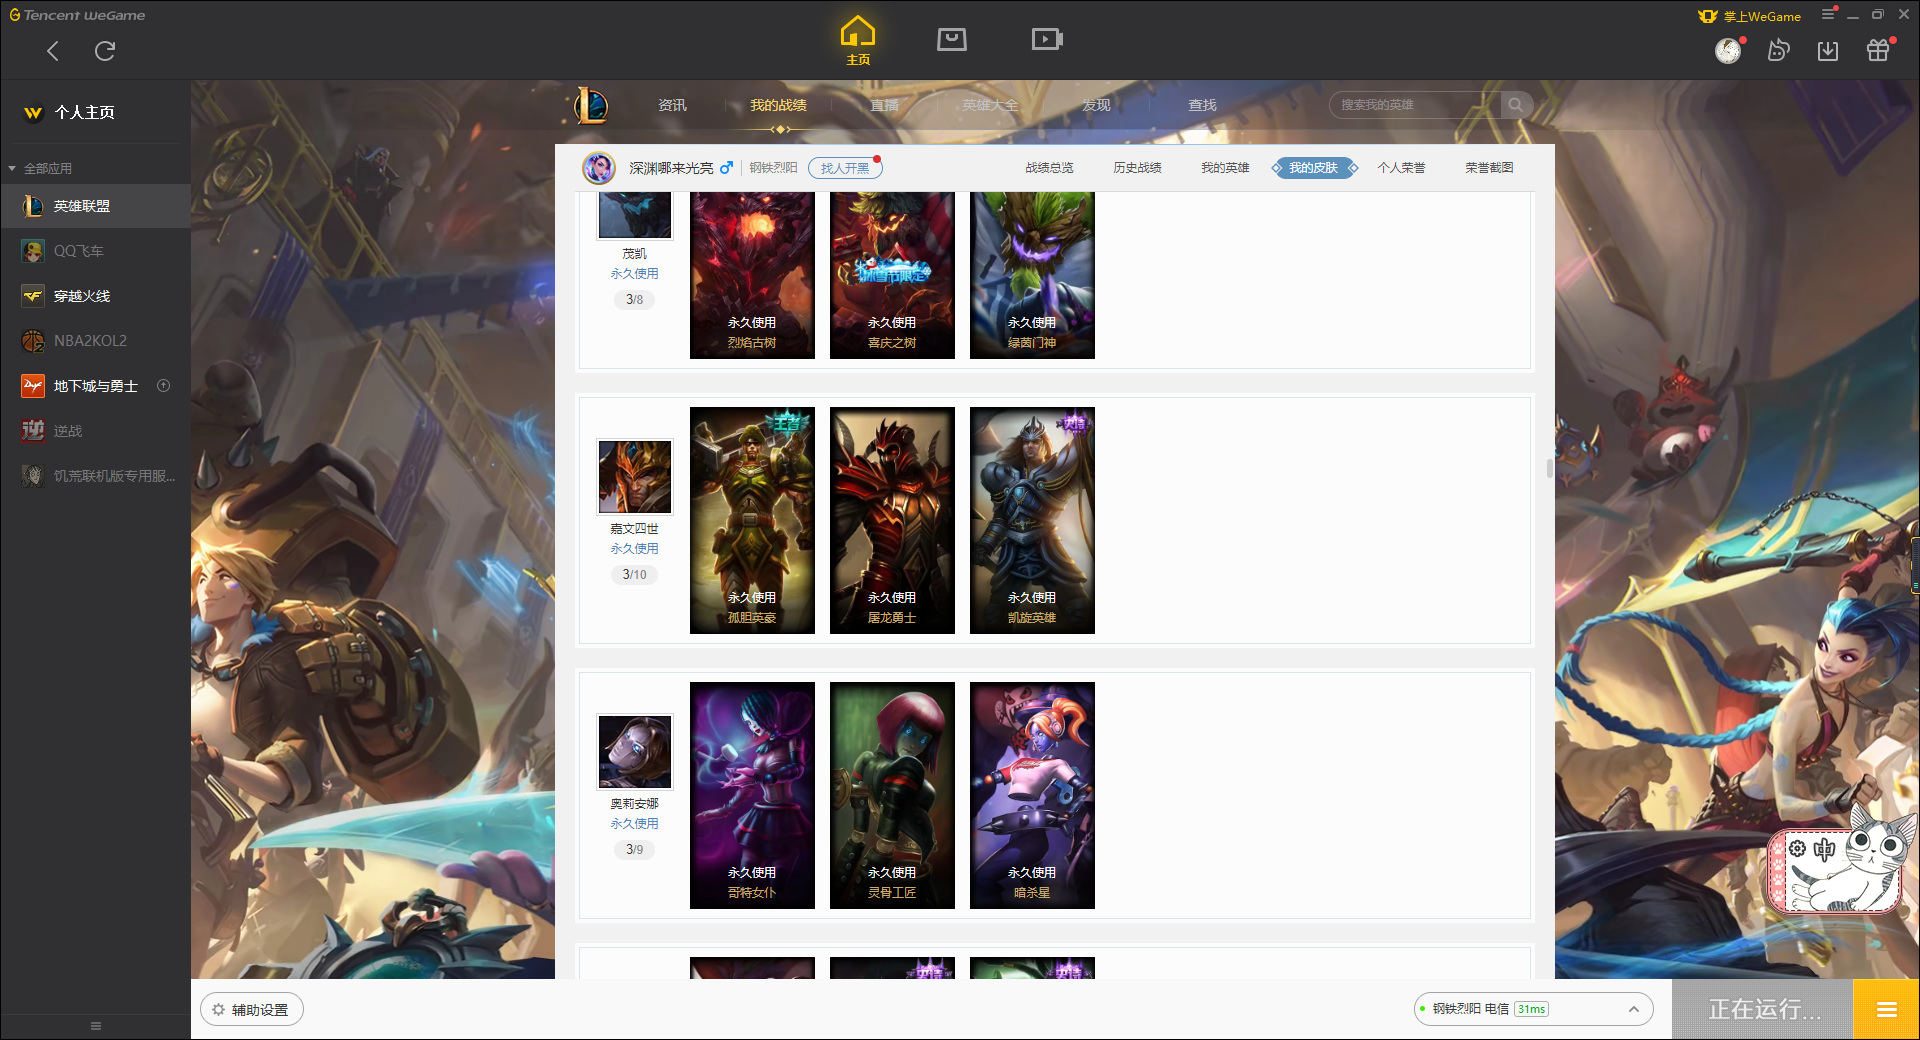Click the 正在运行 status button
The image size is (1920, 1040).
pos(1764,1009)
